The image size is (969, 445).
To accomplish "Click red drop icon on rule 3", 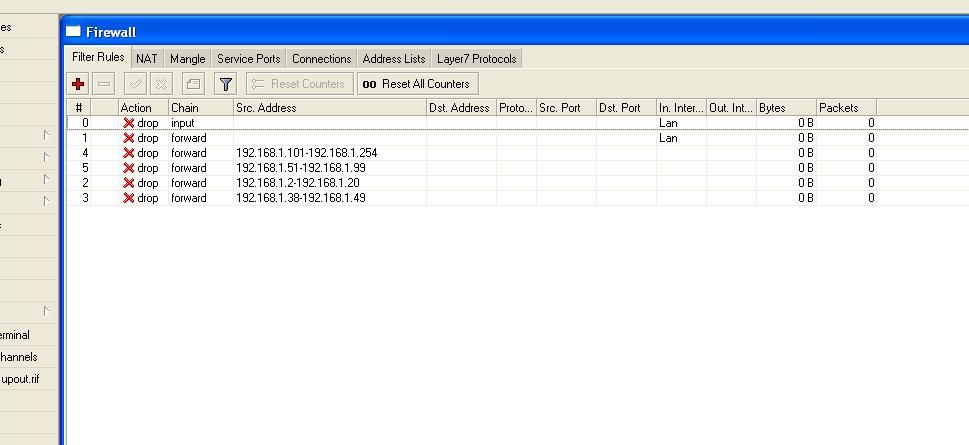I will (128, 198).
